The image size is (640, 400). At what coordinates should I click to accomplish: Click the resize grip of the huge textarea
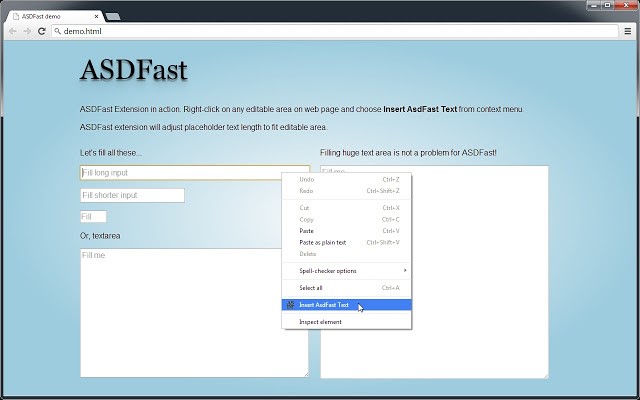point(546,376)
